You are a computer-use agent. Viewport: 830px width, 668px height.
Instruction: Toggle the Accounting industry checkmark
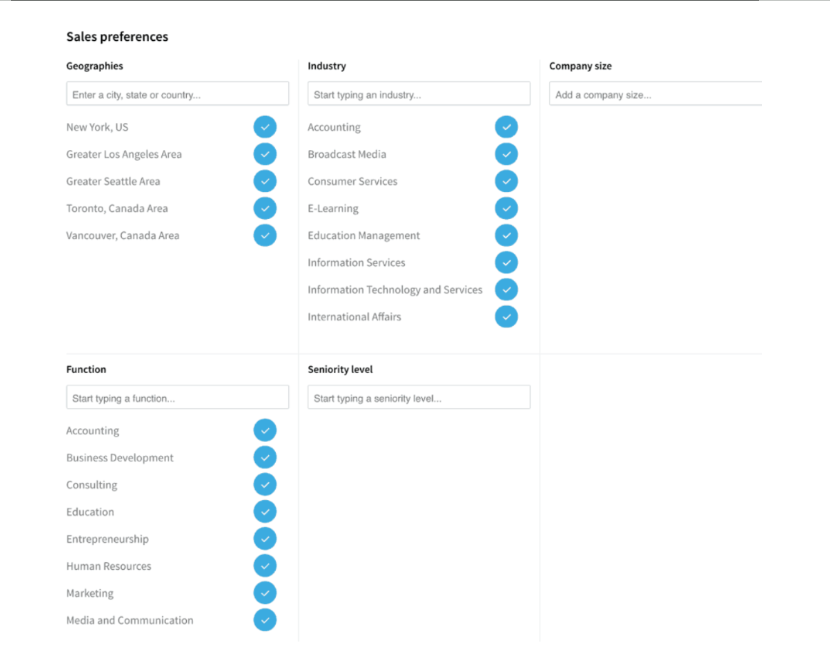[507, 127]
